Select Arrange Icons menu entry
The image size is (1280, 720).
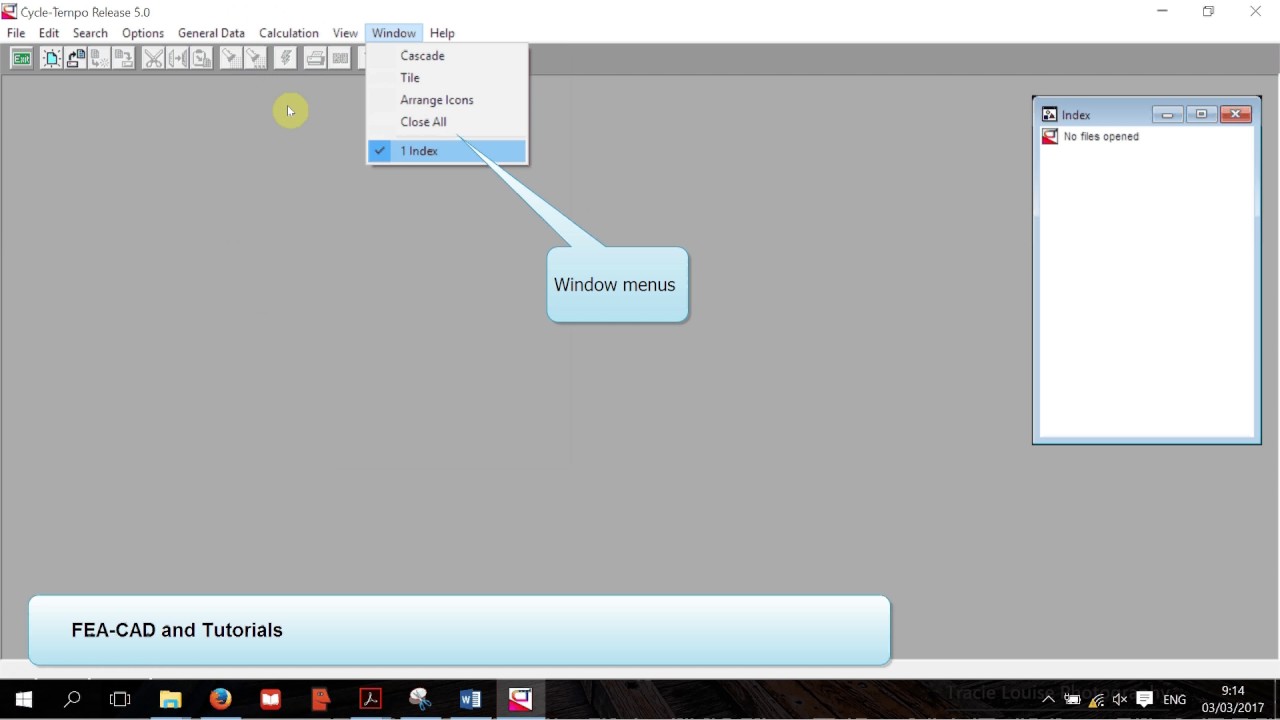pyautogui.click(x=447, y=100)
